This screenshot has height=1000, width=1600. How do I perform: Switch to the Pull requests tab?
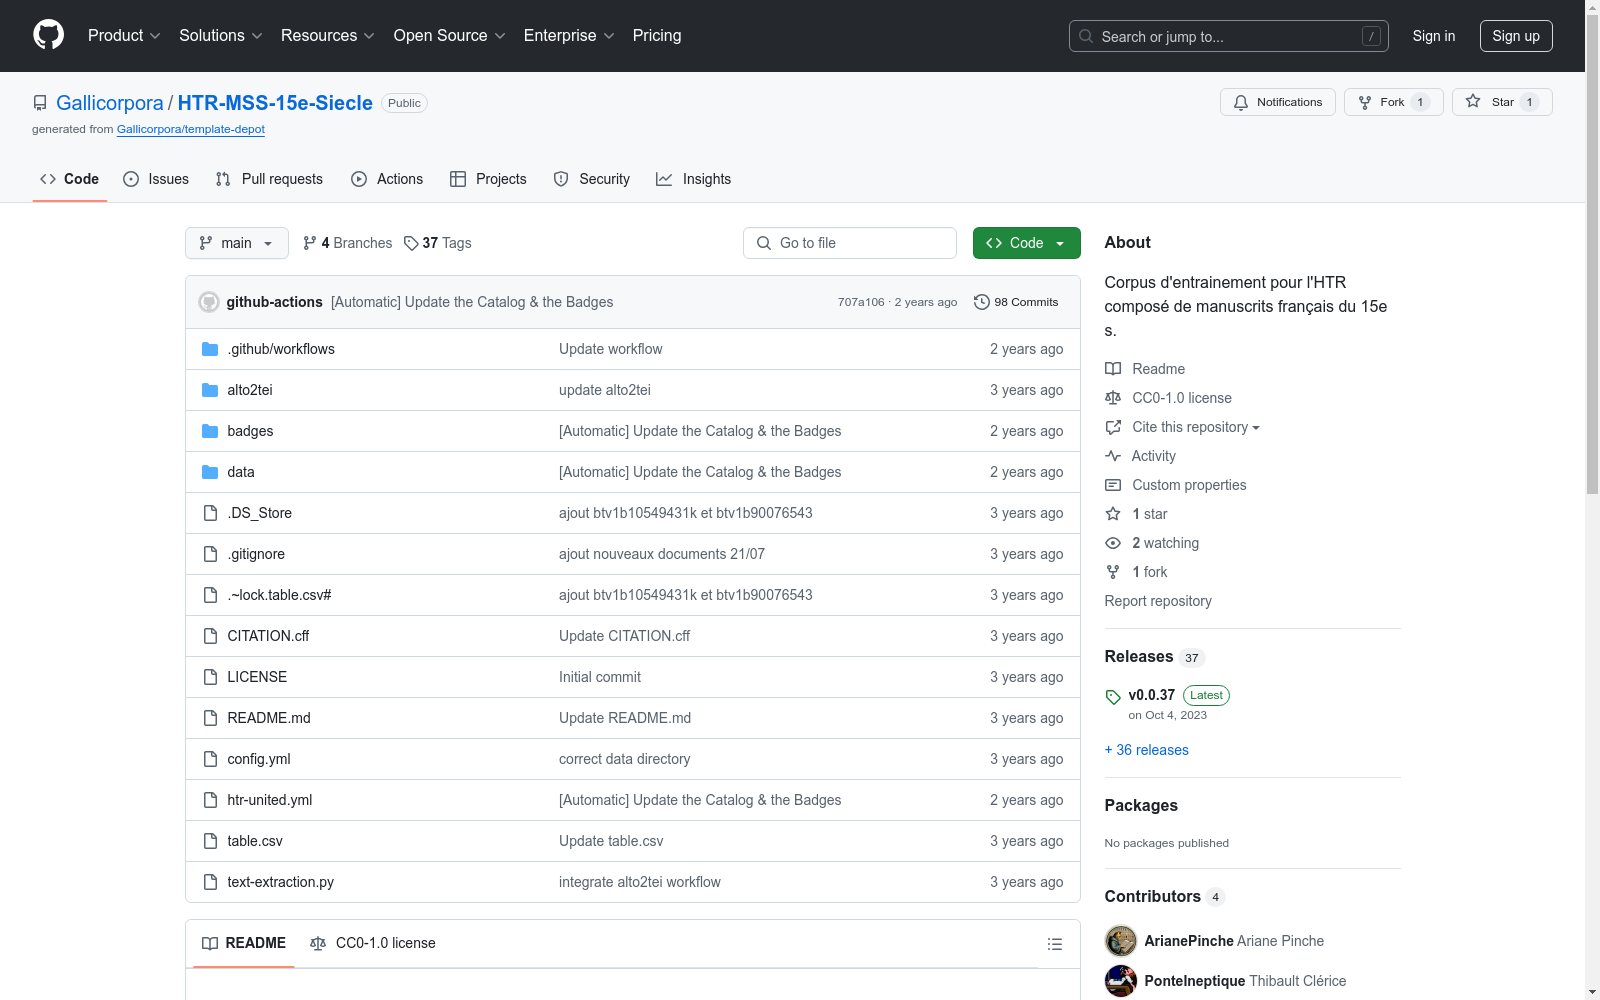269,179
